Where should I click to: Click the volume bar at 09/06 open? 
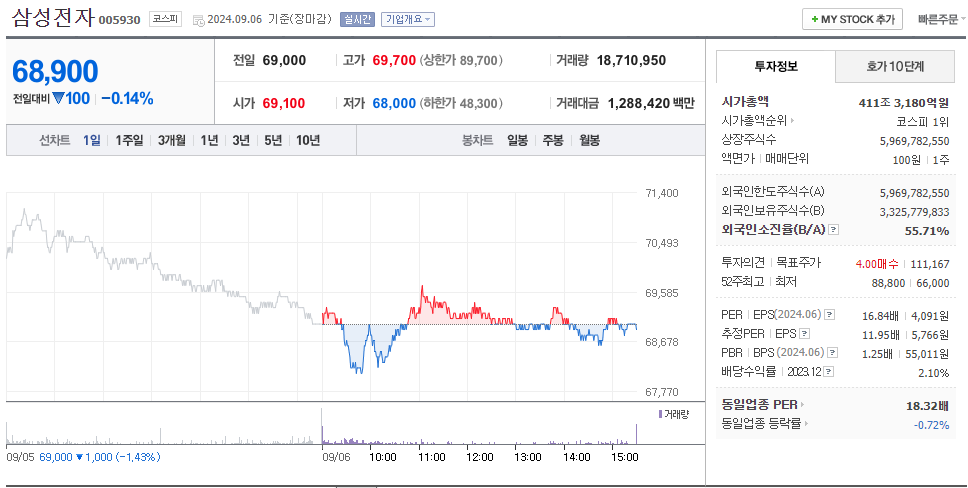[322, 426]
